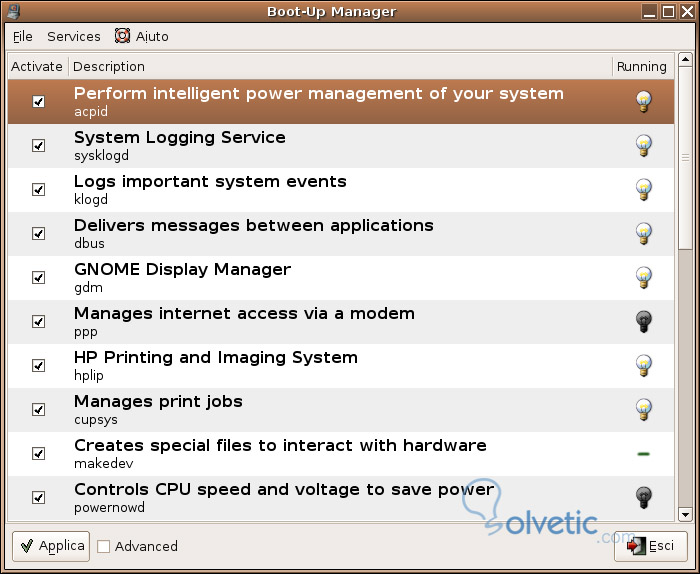The image size is (700, 574).
Task: Sort by the Description column header
Action: click(x=340, y=67)
